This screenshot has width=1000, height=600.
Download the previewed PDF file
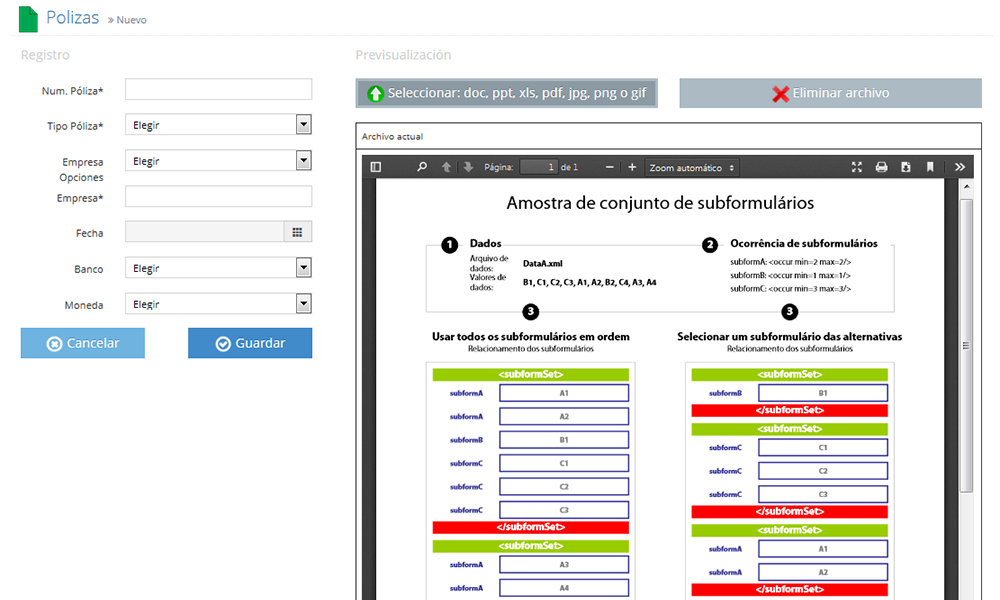(x=905, y=167)
